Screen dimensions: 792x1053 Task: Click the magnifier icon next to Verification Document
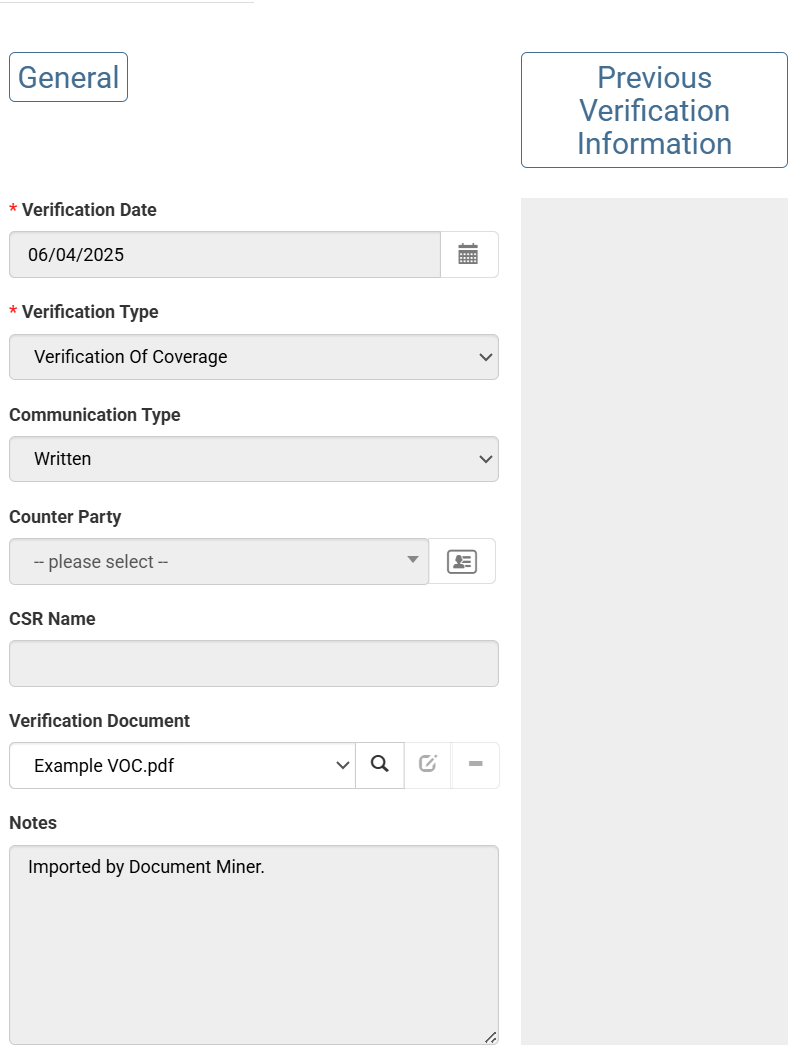380,765
